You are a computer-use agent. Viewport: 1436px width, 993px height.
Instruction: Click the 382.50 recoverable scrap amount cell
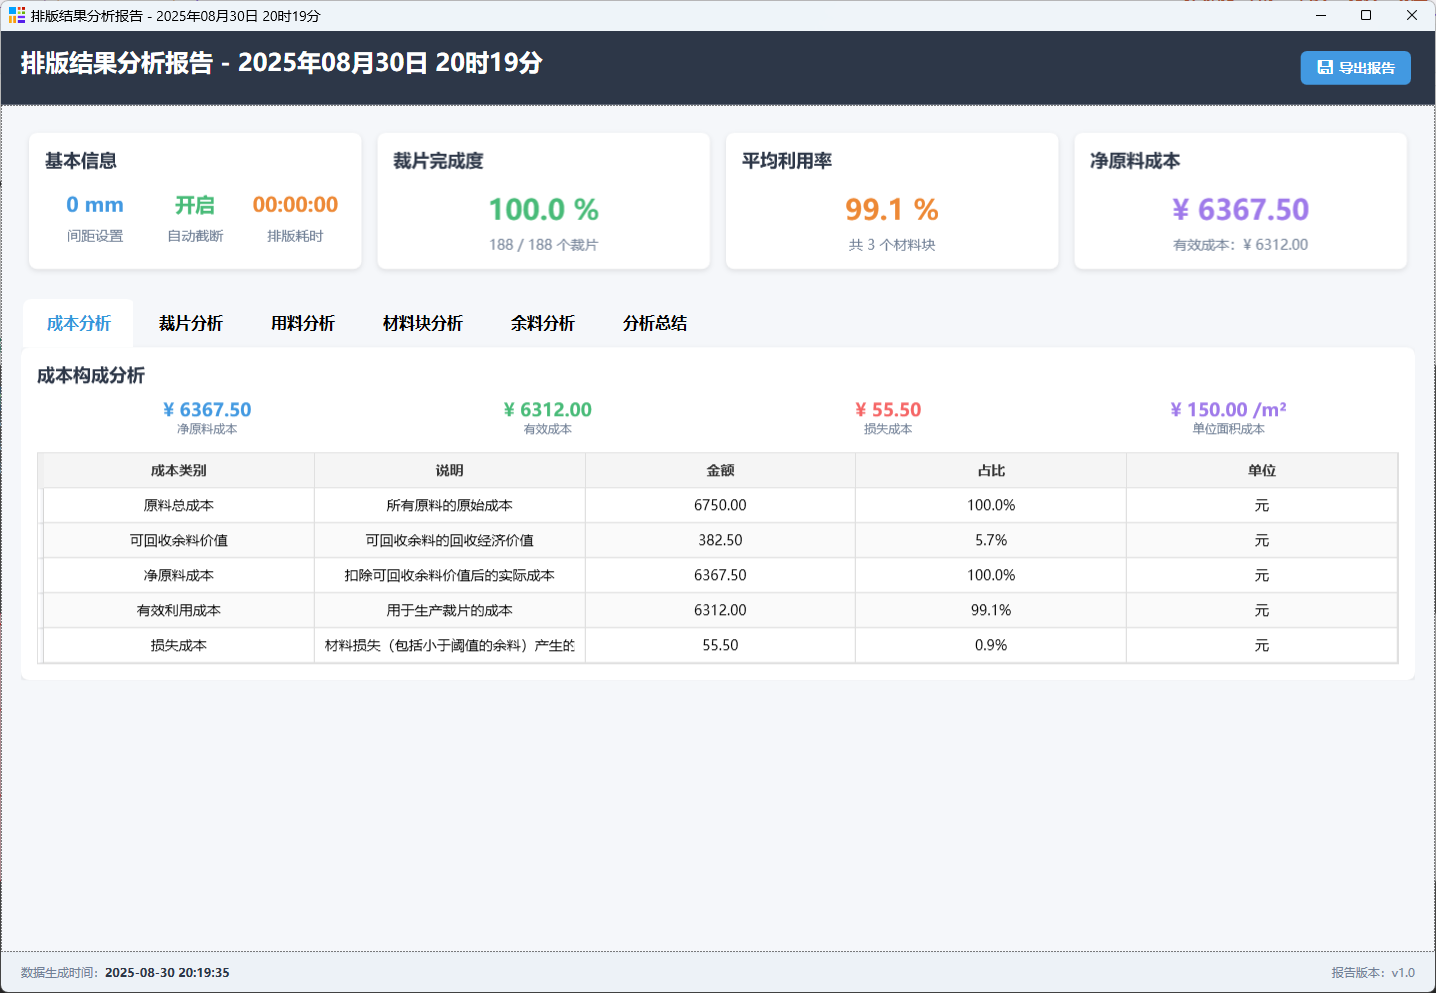coord(720,540)
